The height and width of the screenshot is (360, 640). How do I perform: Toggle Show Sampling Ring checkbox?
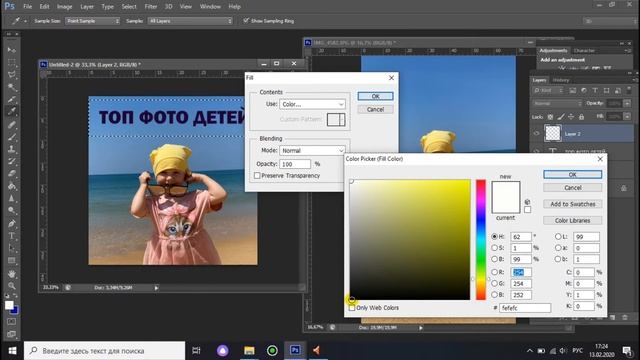tap(246, 20)
